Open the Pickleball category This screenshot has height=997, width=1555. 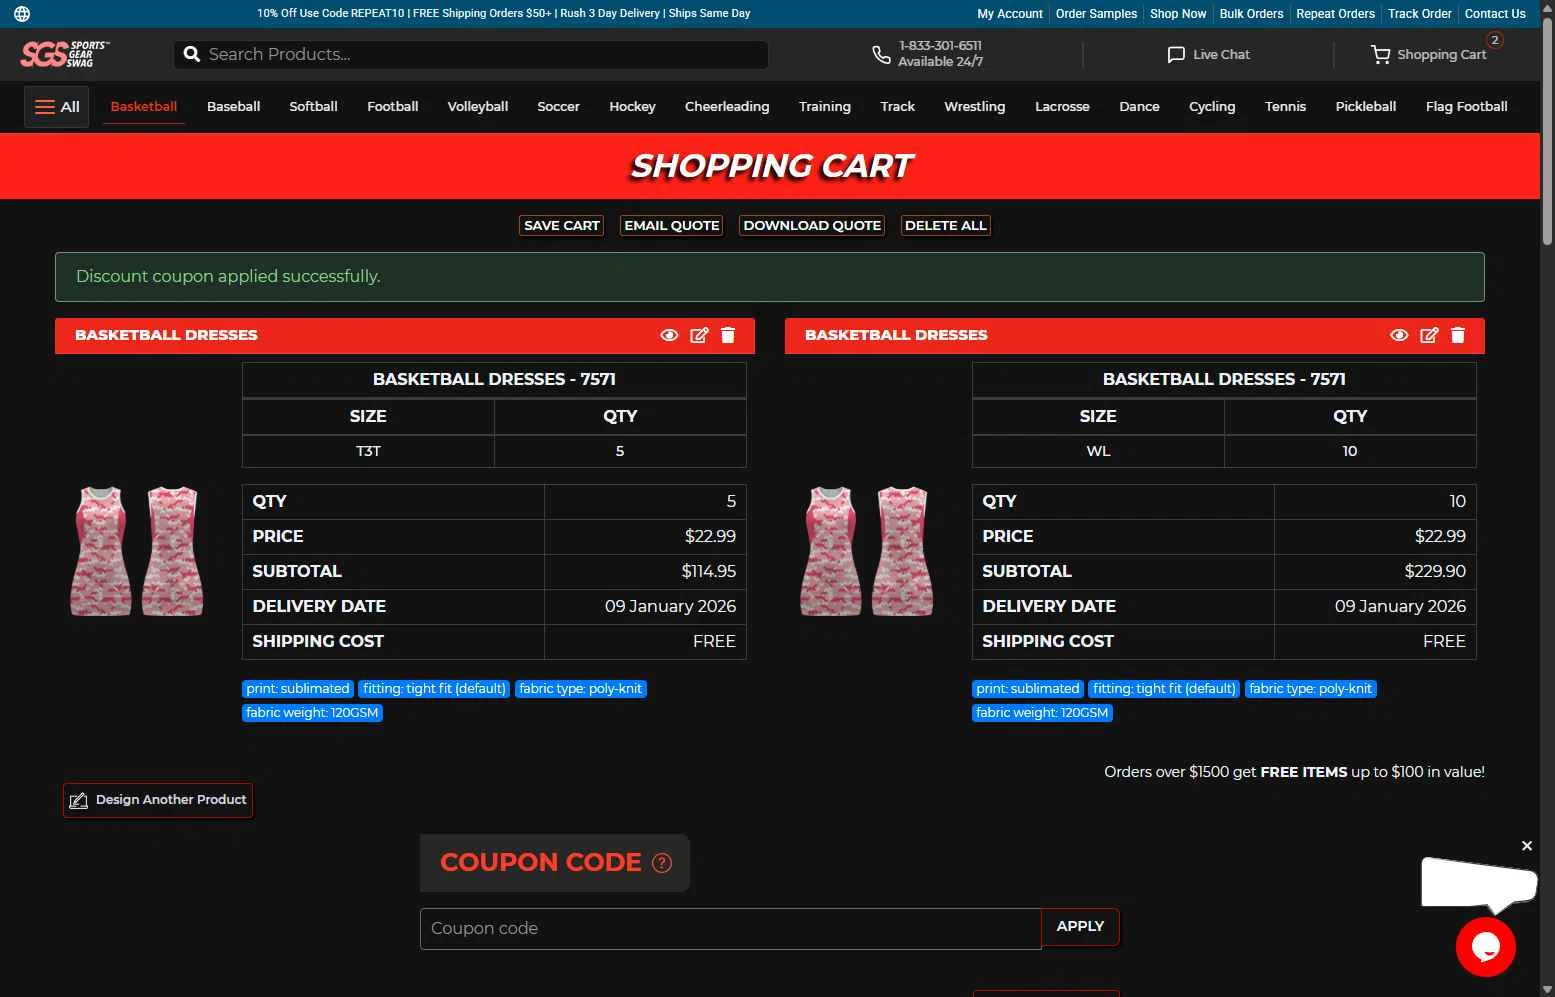coord(1365,107)
